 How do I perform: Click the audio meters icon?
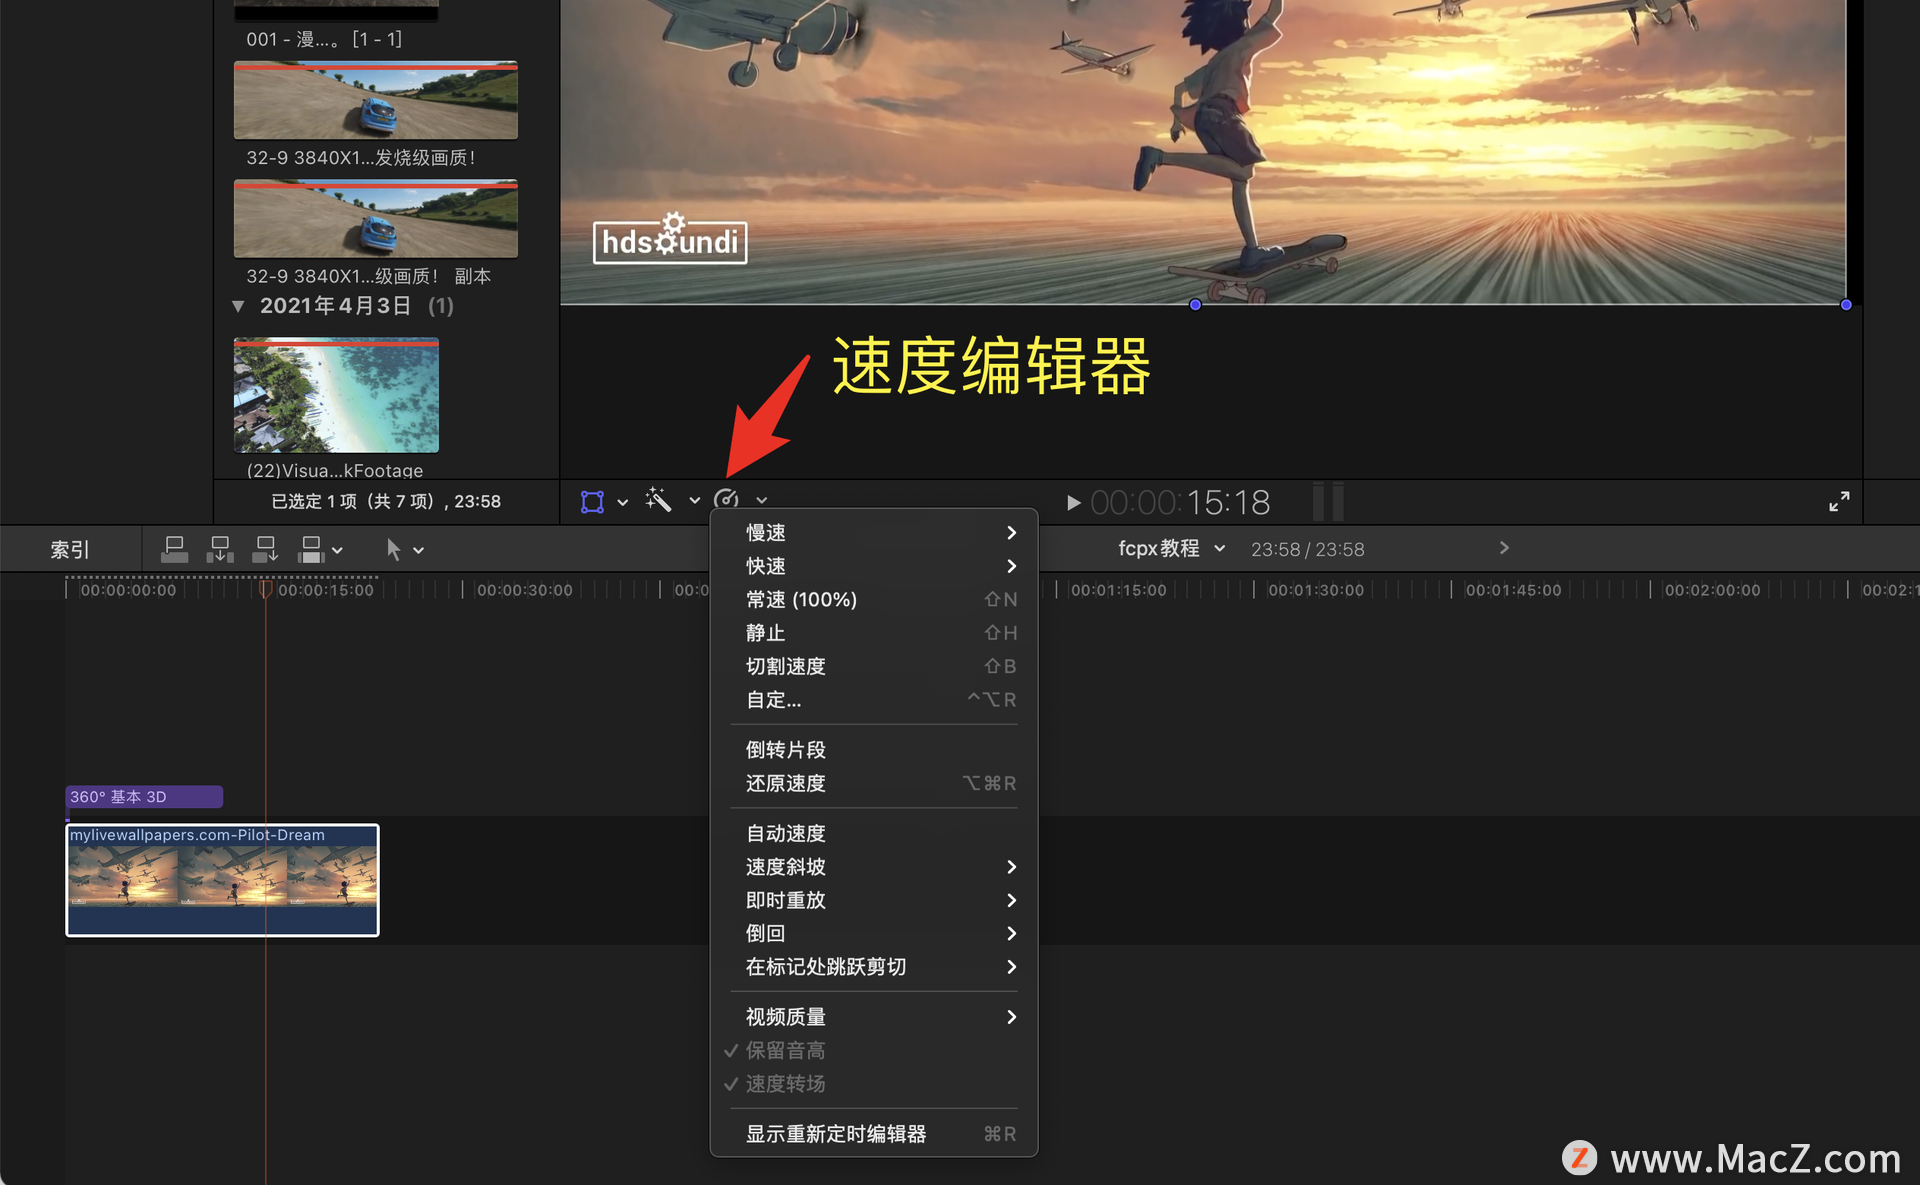[x=1328, y=501]
